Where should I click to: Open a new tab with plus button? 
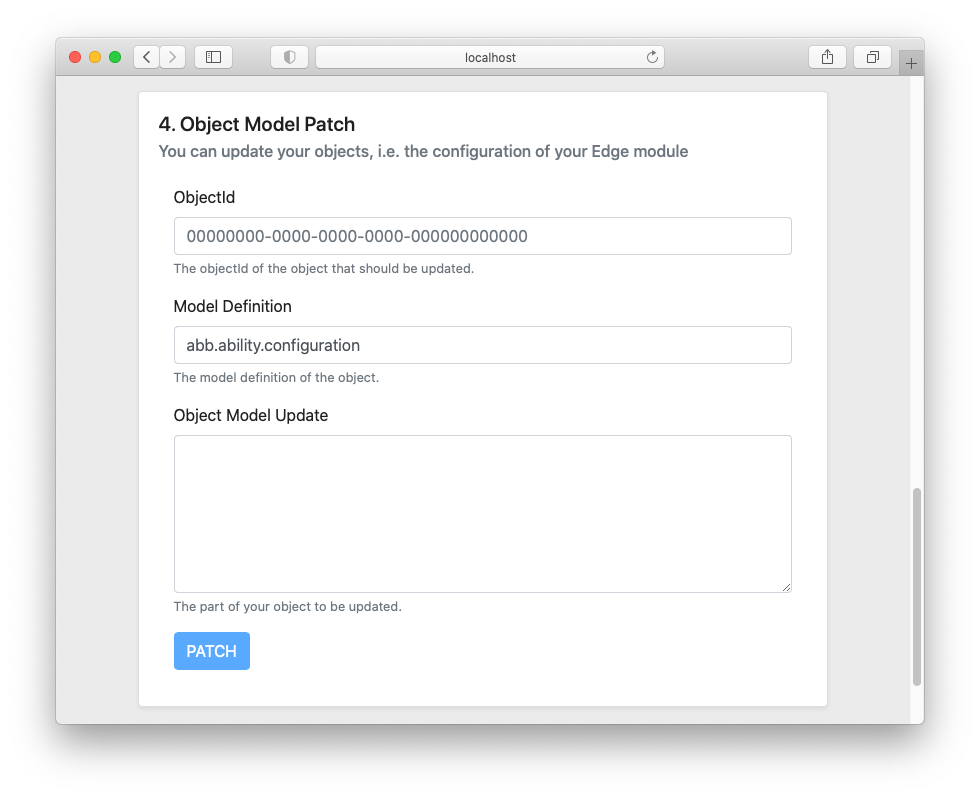coord(911,62)
